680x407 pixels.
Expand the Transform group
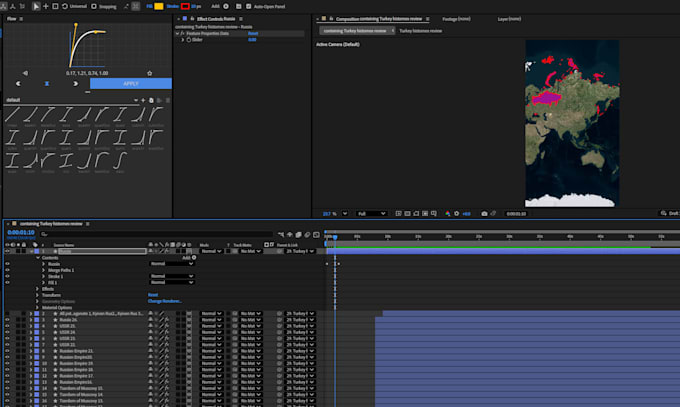pyautogui.click(x=37, y=295)
